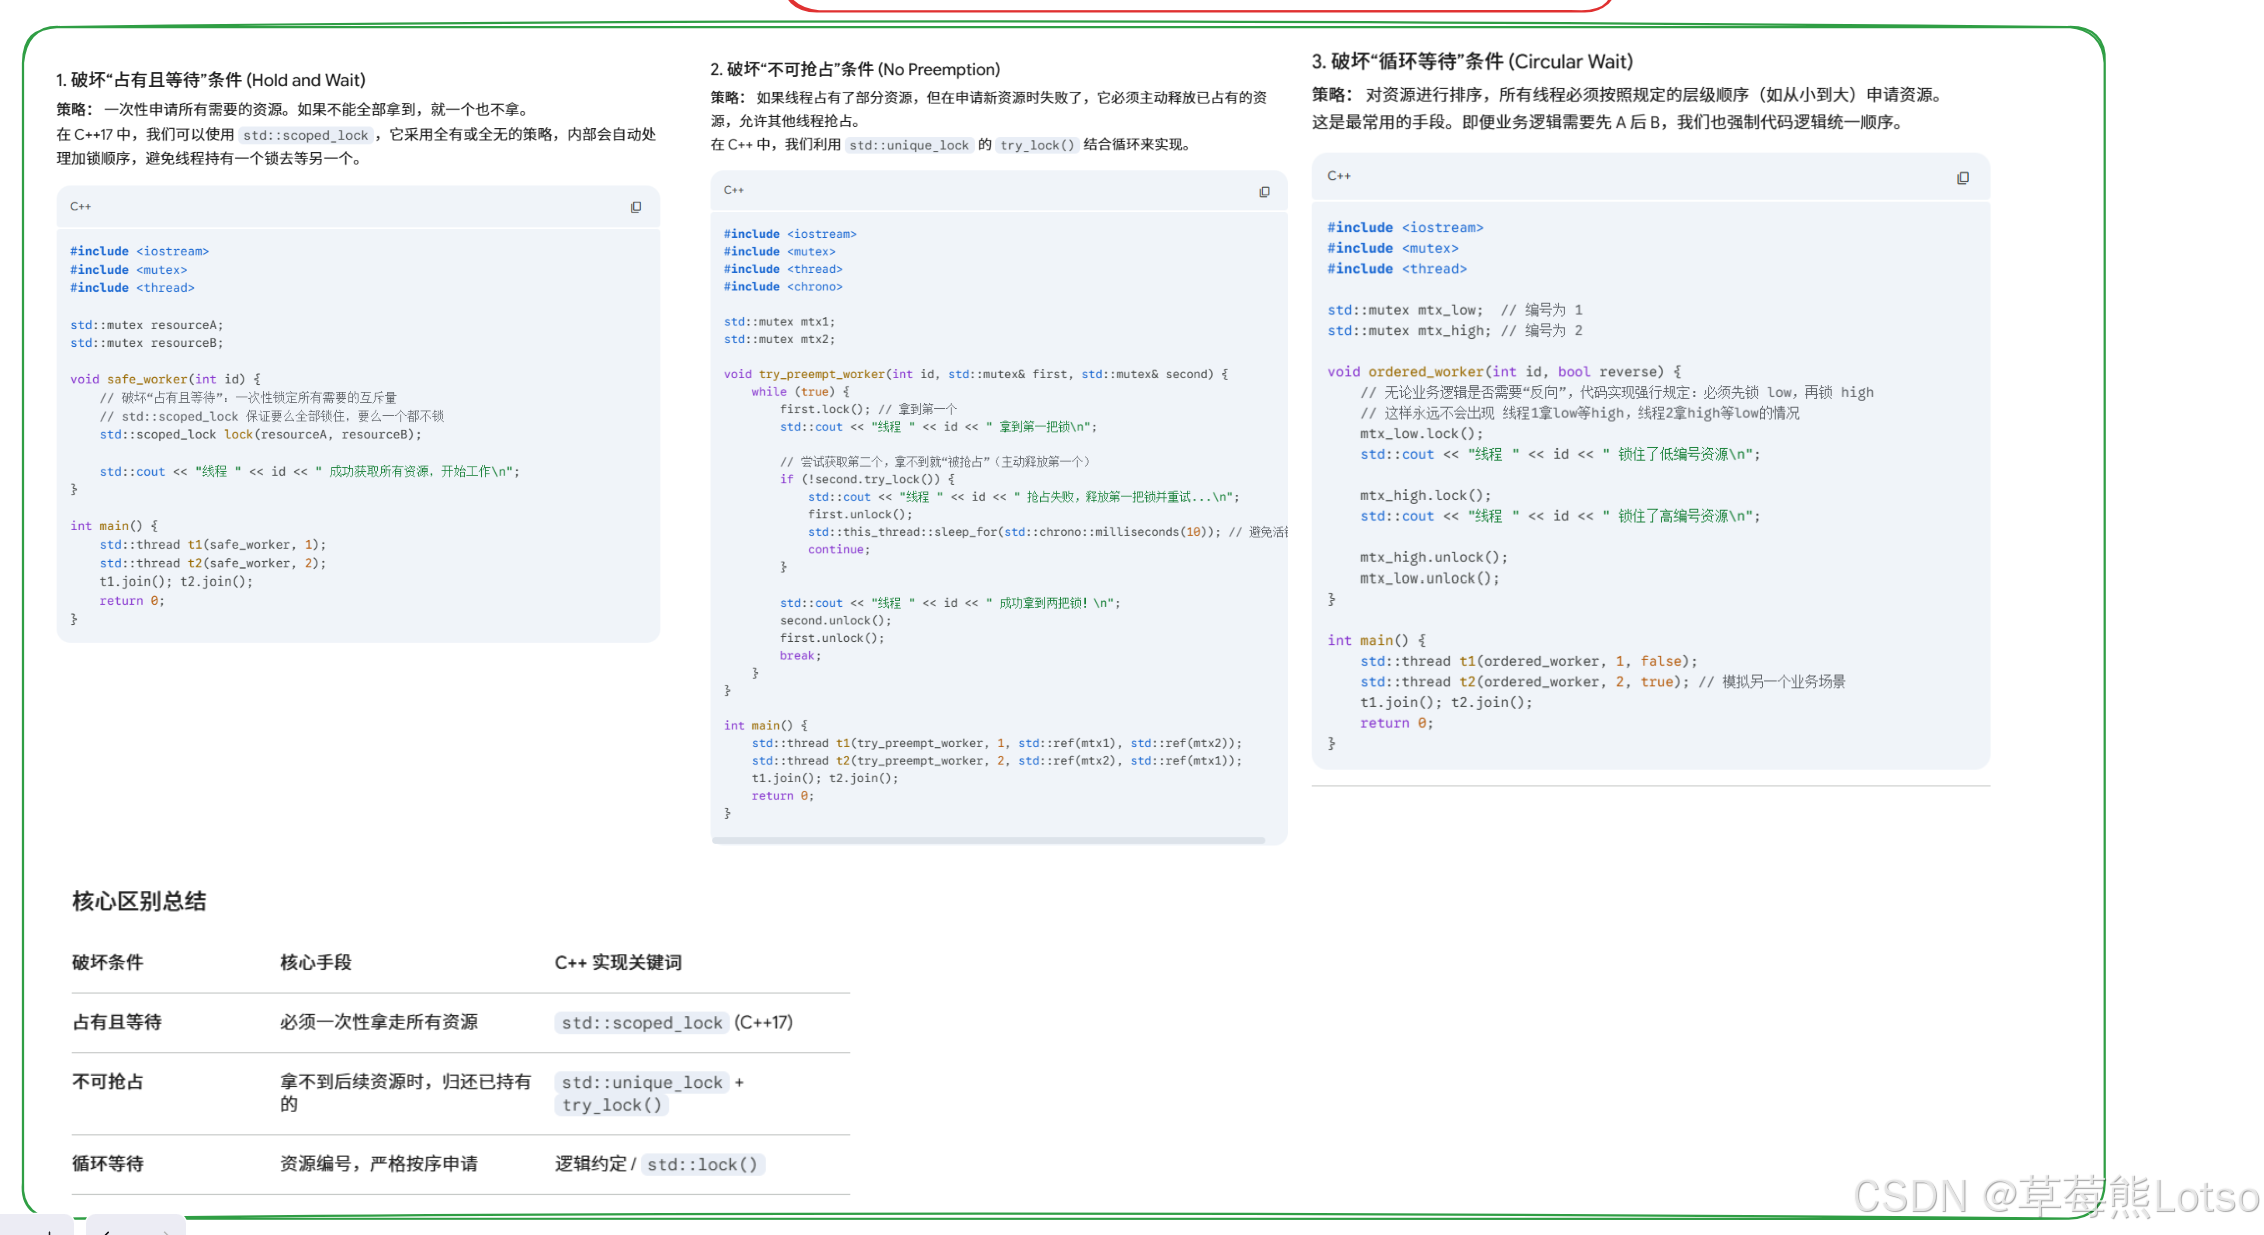Click the std::scoped_lock inline code in paragraph
Image resolution: width=2264 pixels, height=1235 pixels.
(x=305, y=135)
